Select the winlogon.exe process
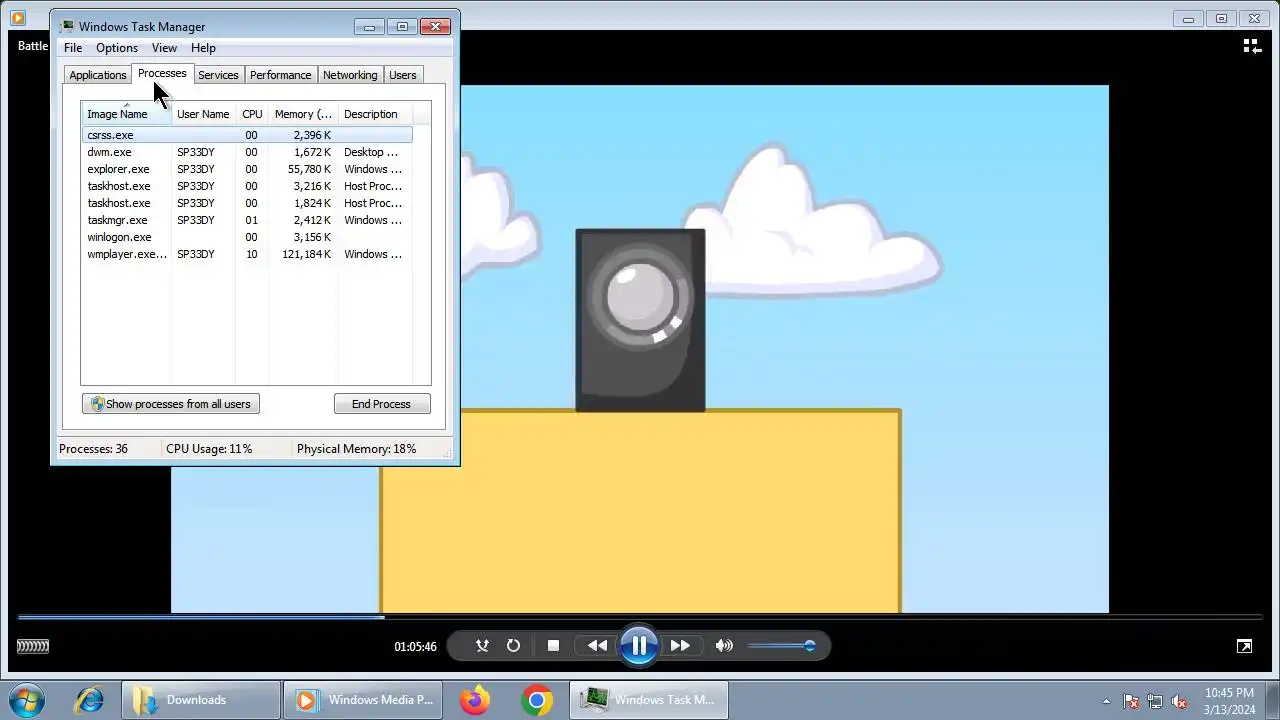This screenshot has width=1280, height=720. pos(247,237)
